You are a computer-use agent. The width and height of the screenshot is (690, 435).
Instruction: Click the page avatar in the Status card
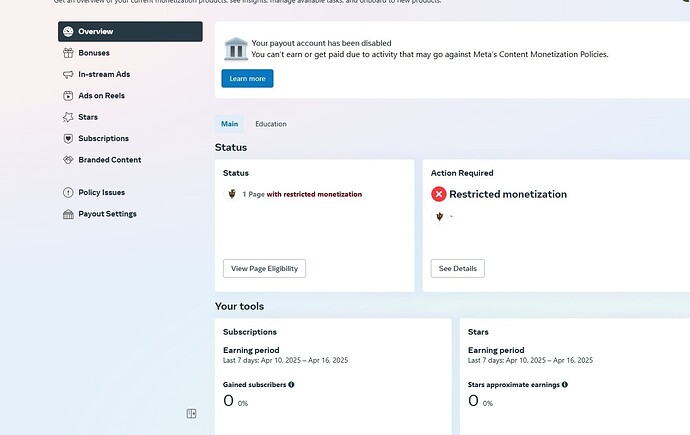click(231, 194)
